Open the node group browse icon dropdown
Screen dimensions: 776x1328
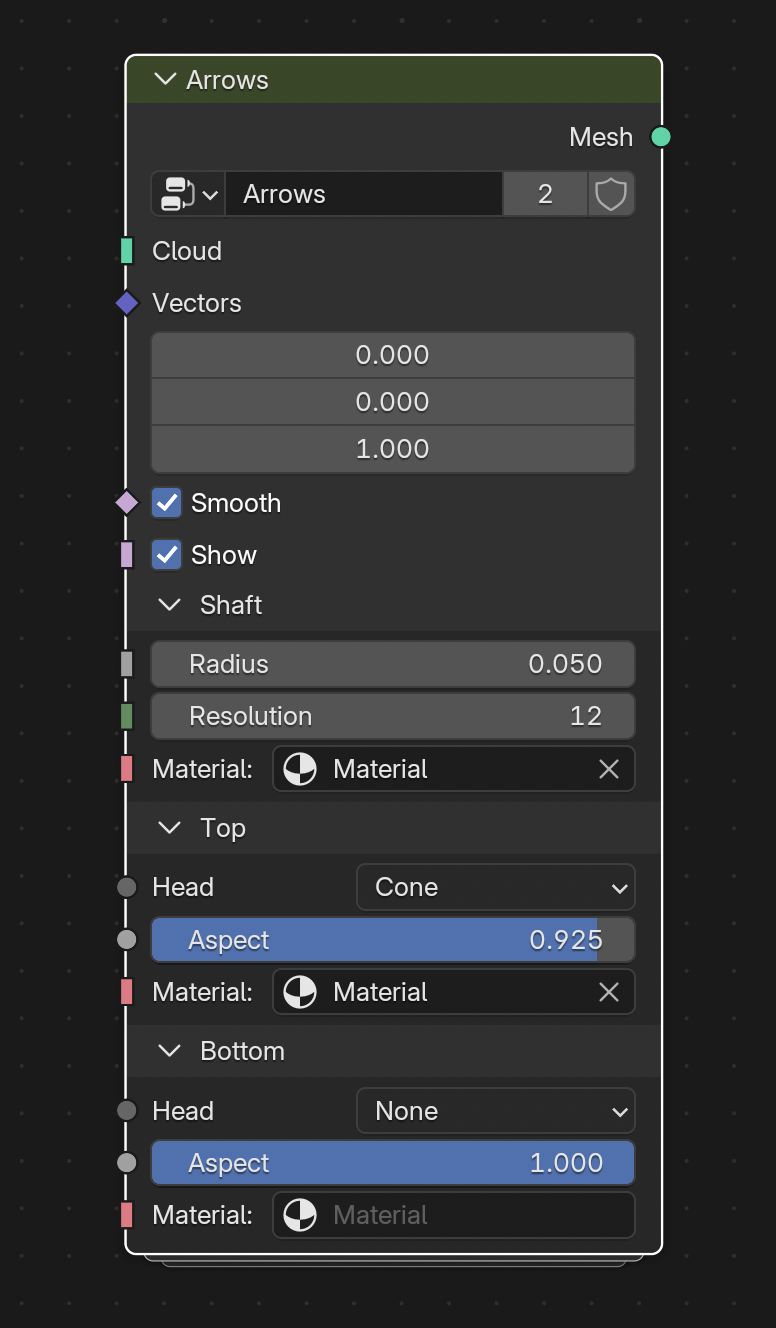point(188,194)
